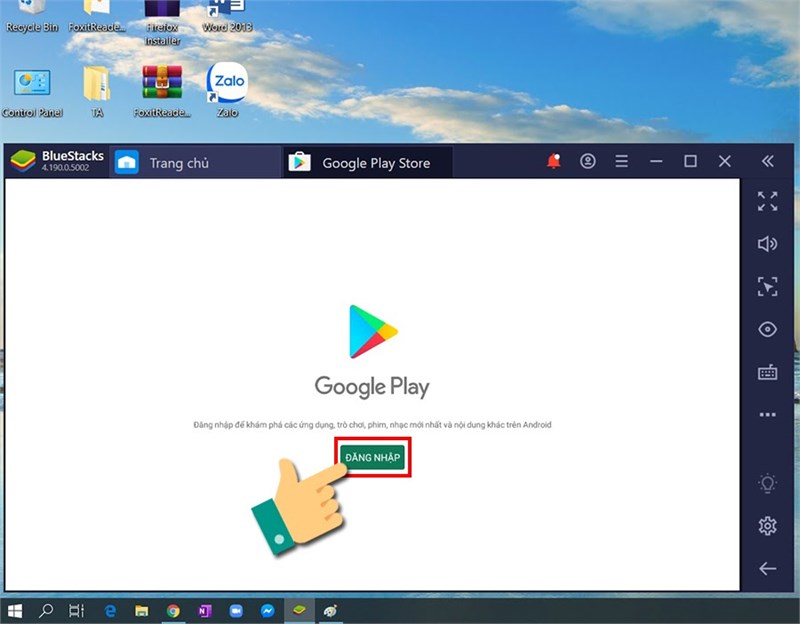Image resolution: width=800 pixels, height=624 pixels.
Task: Select the Word 2013 desktop shortcut
Action: pos(227,17)
